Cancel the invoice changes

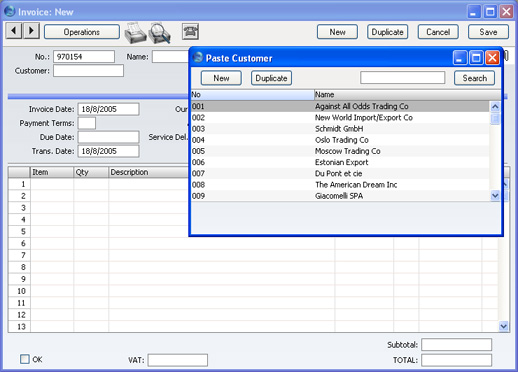pyautogui.click(x=438, y=32)
